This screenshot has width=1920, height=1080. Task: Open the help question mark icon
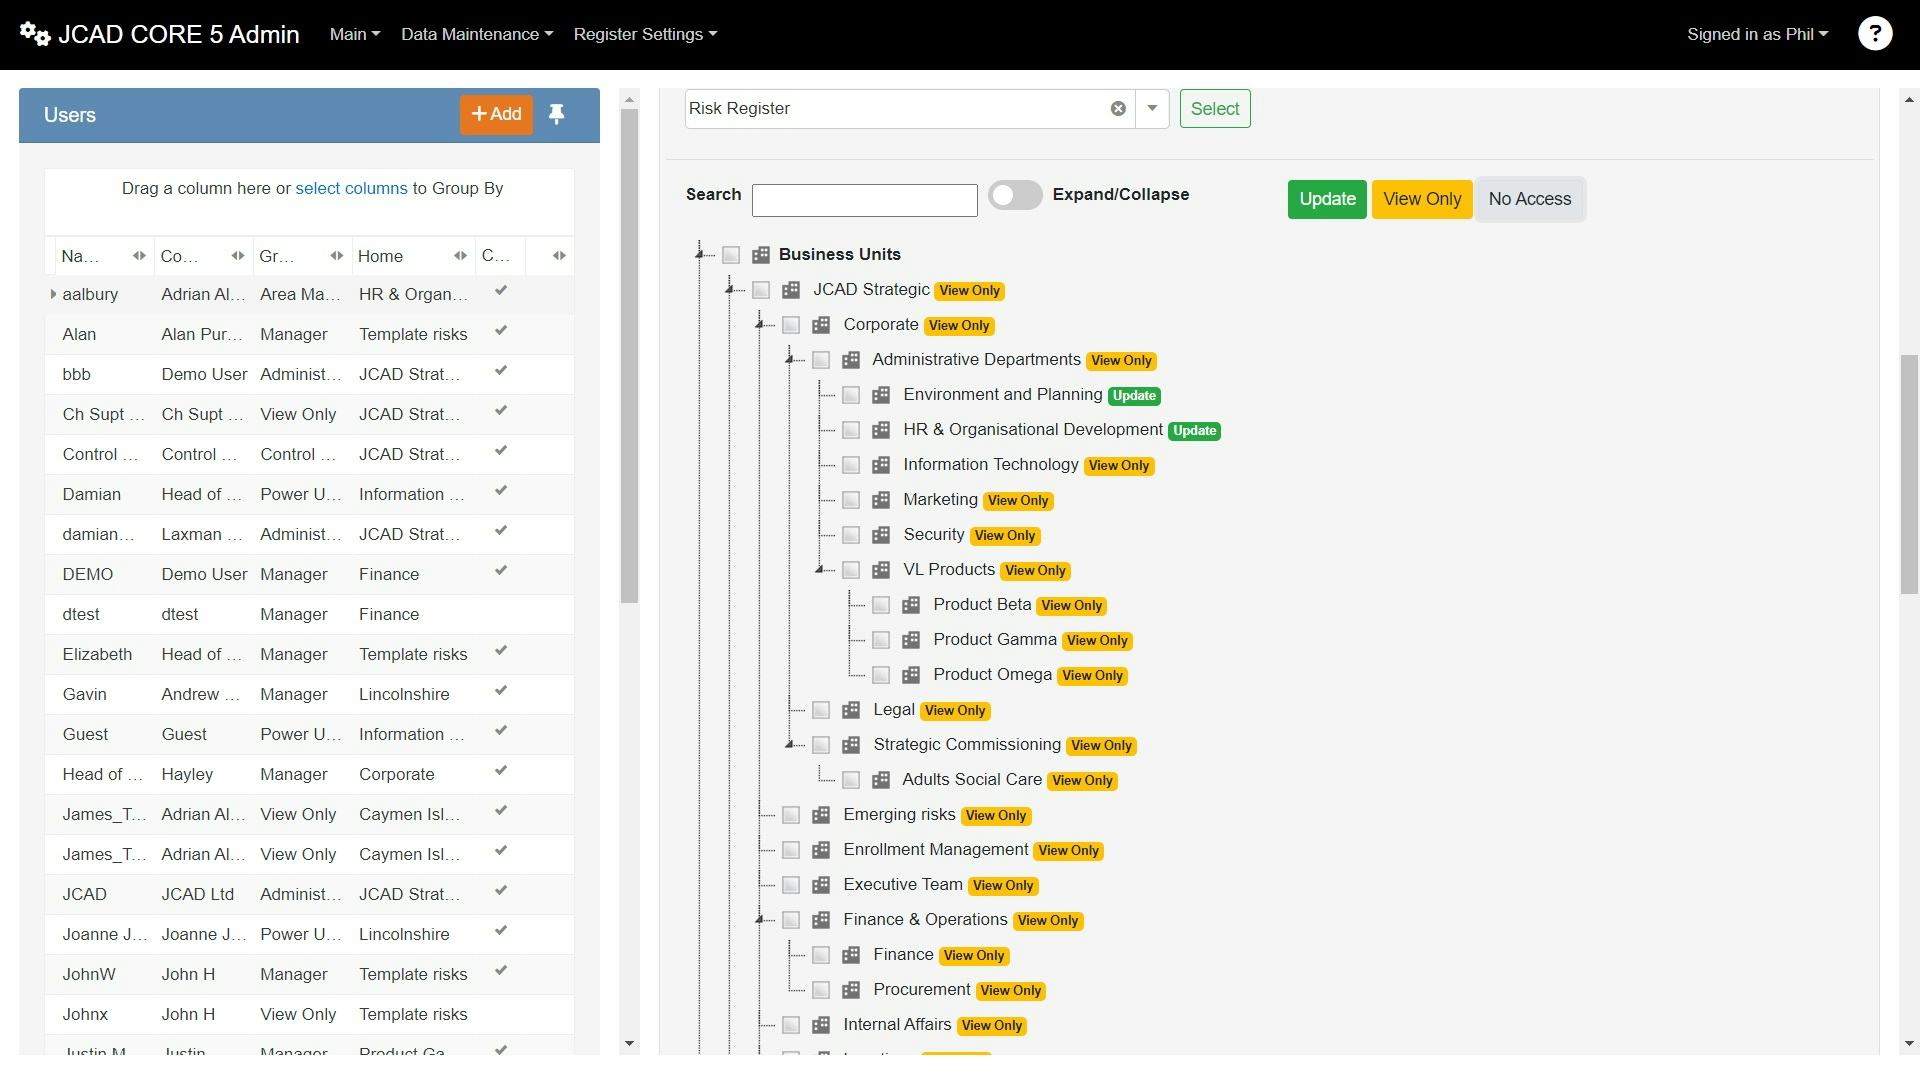click(1875, 33)
